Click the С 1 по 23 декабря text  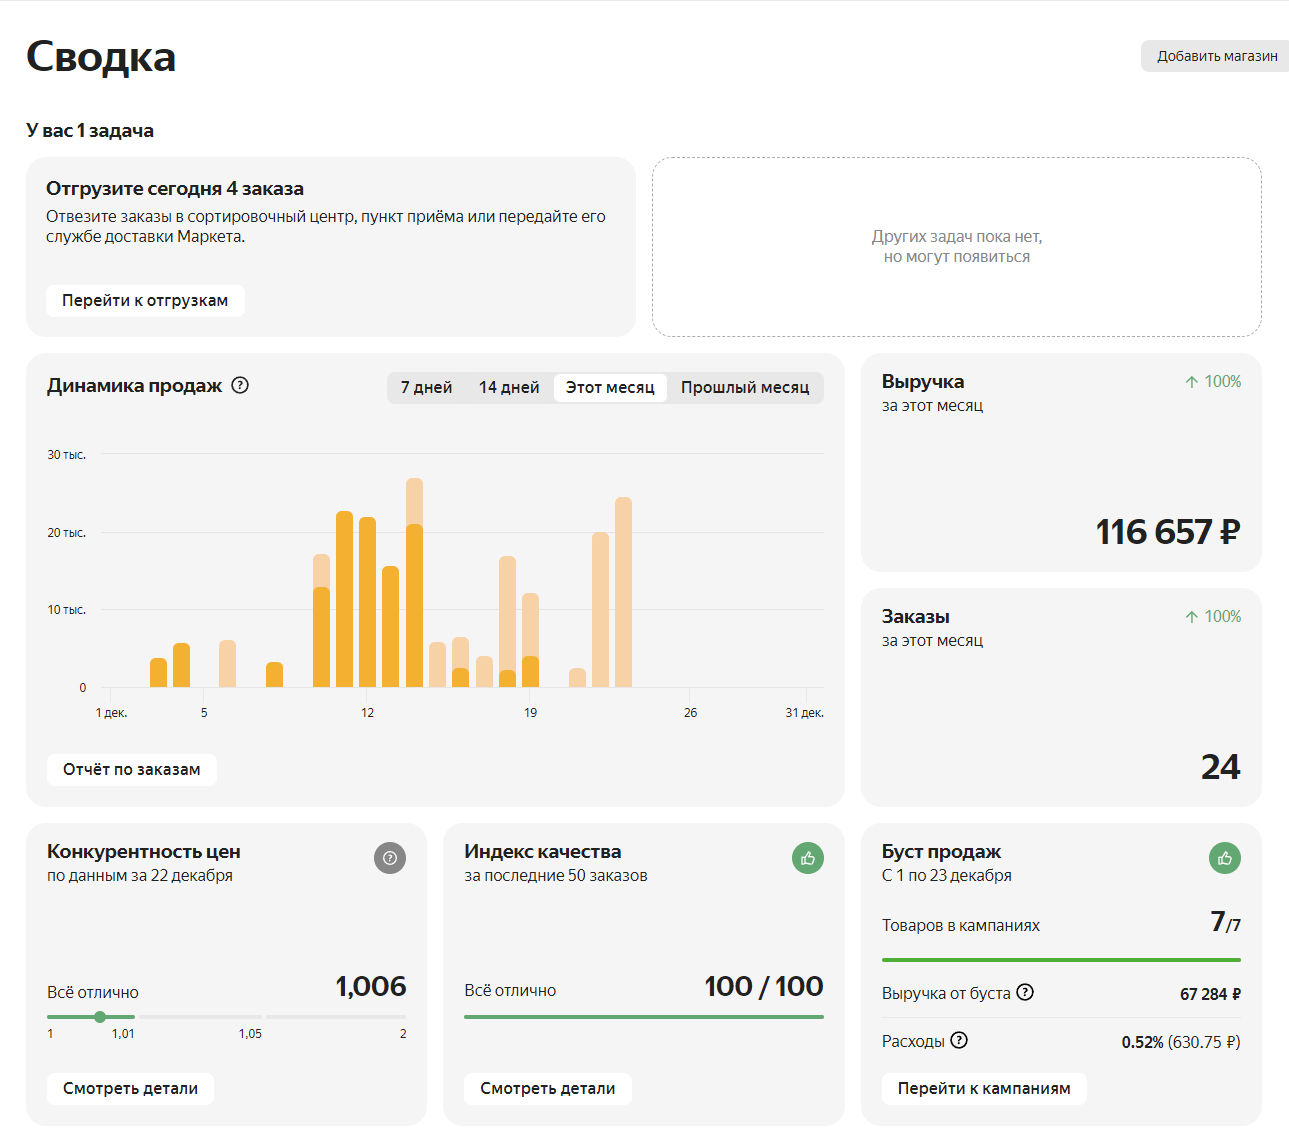click(x=947, y=876)
